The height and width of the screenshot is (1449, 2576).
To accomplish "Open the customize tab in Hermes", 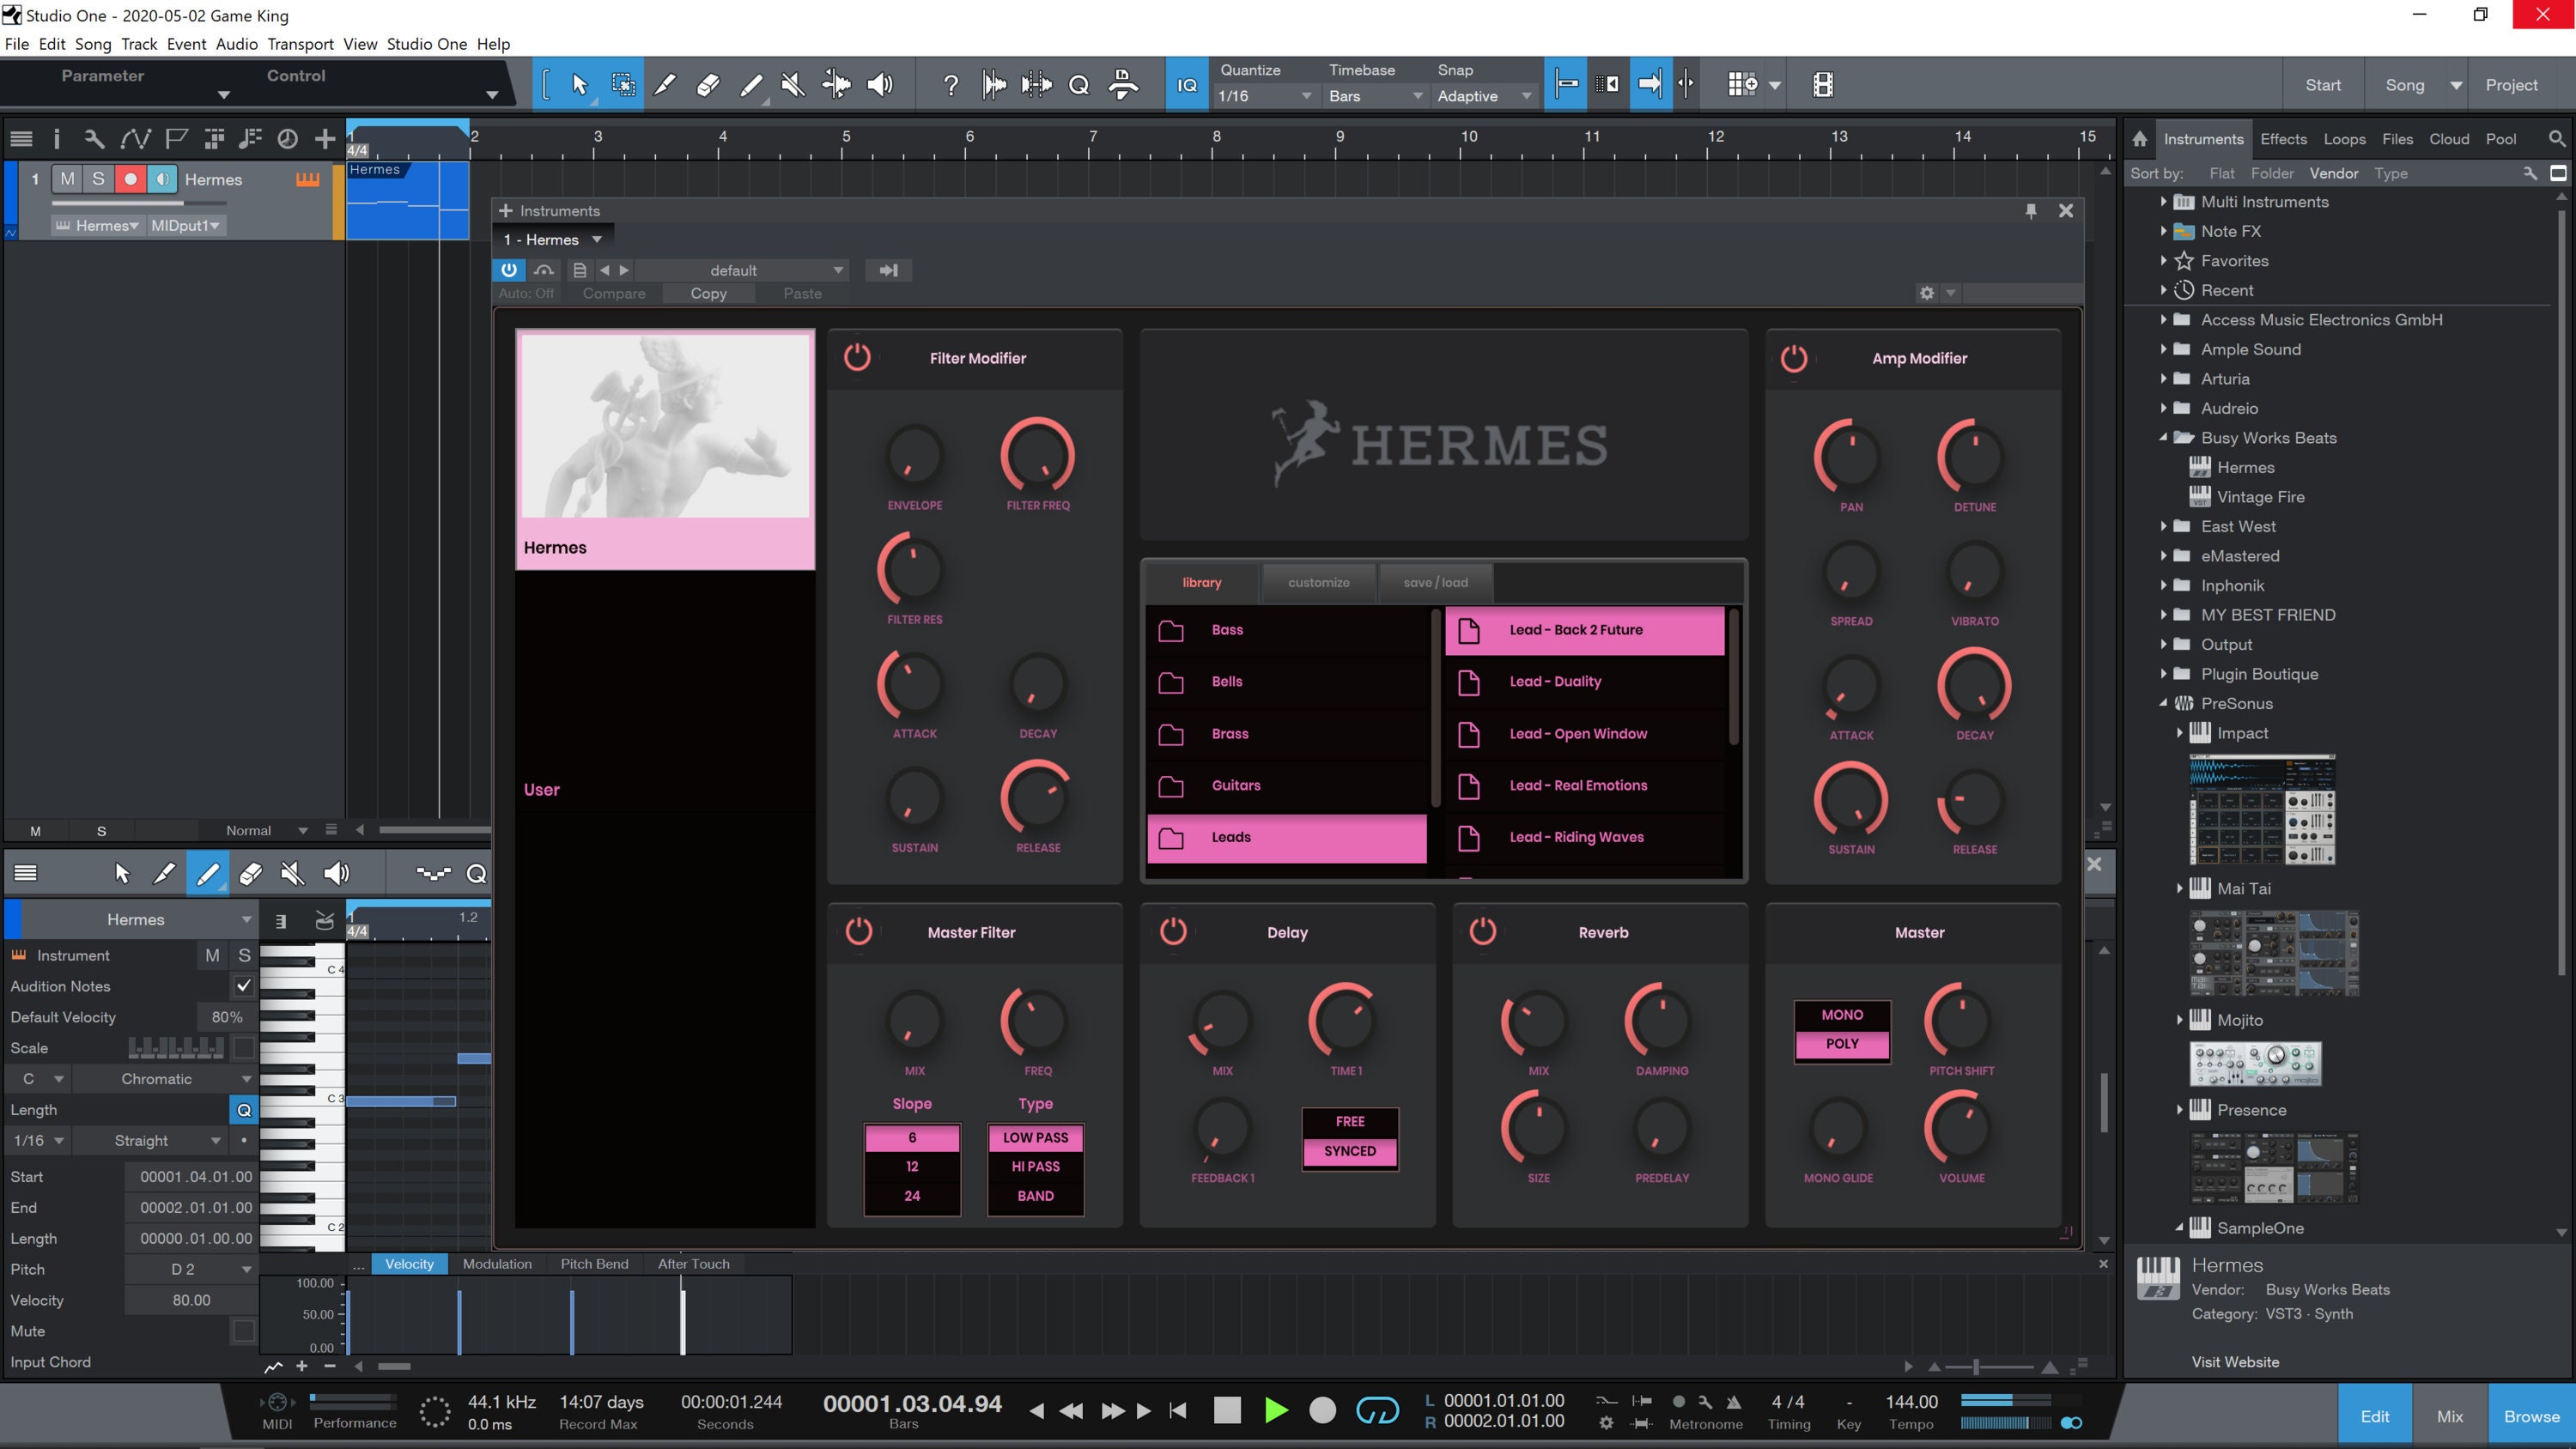I will coord(1318,582).
